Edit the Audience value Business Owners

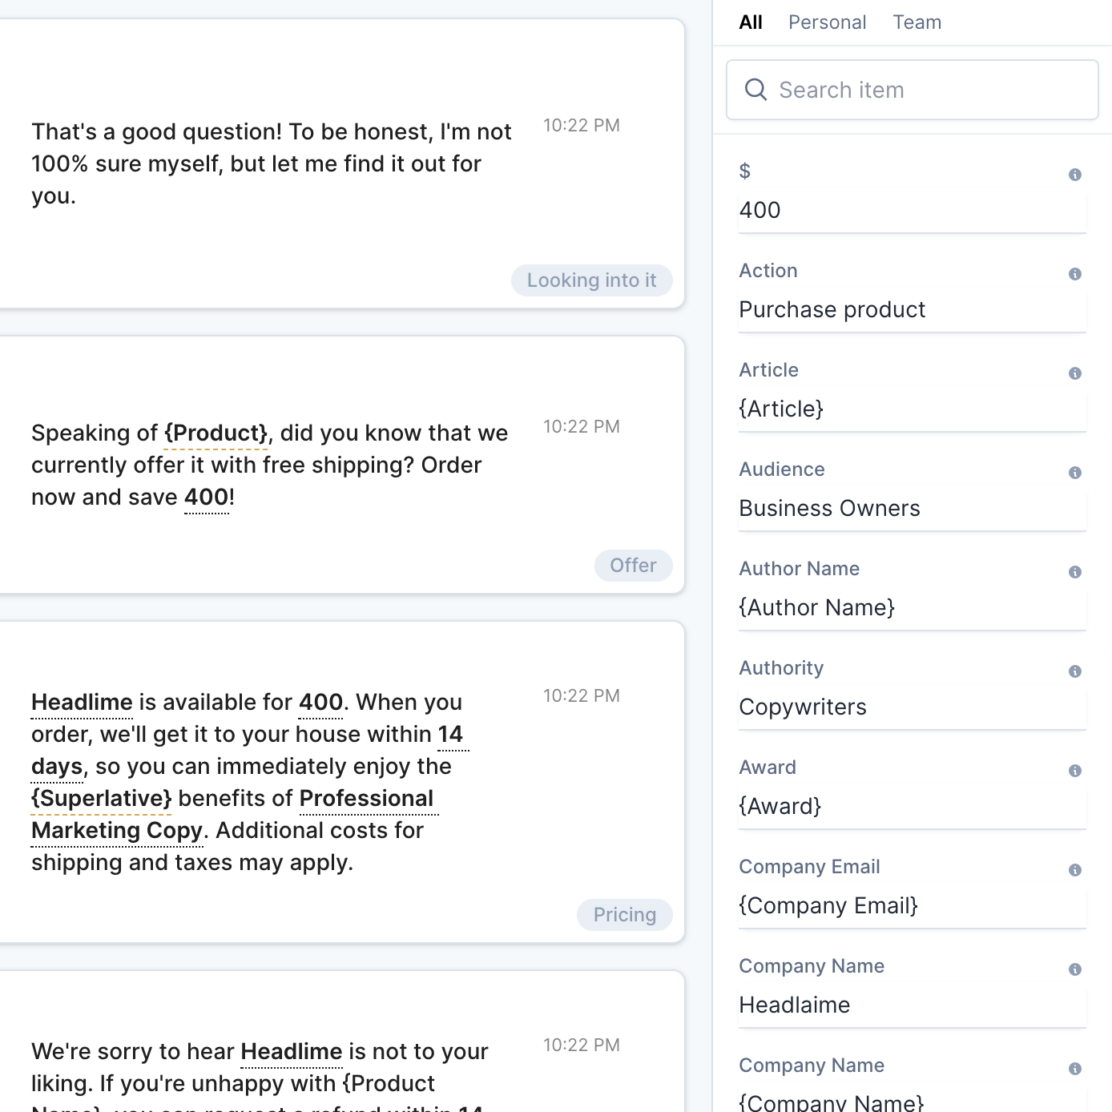(829, 508)
